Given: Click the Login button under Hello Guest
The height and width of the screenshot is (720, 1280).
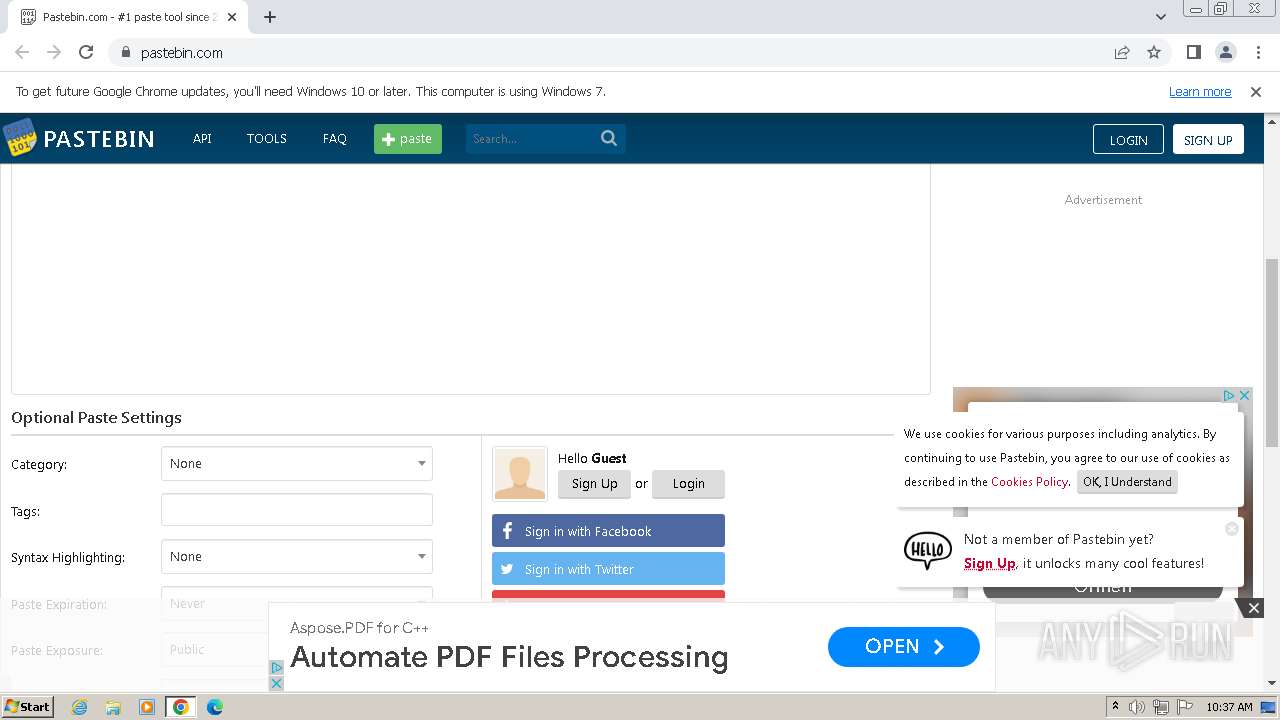Looking at the screenshot, I should pyautogui.click(x=688, y=484).
